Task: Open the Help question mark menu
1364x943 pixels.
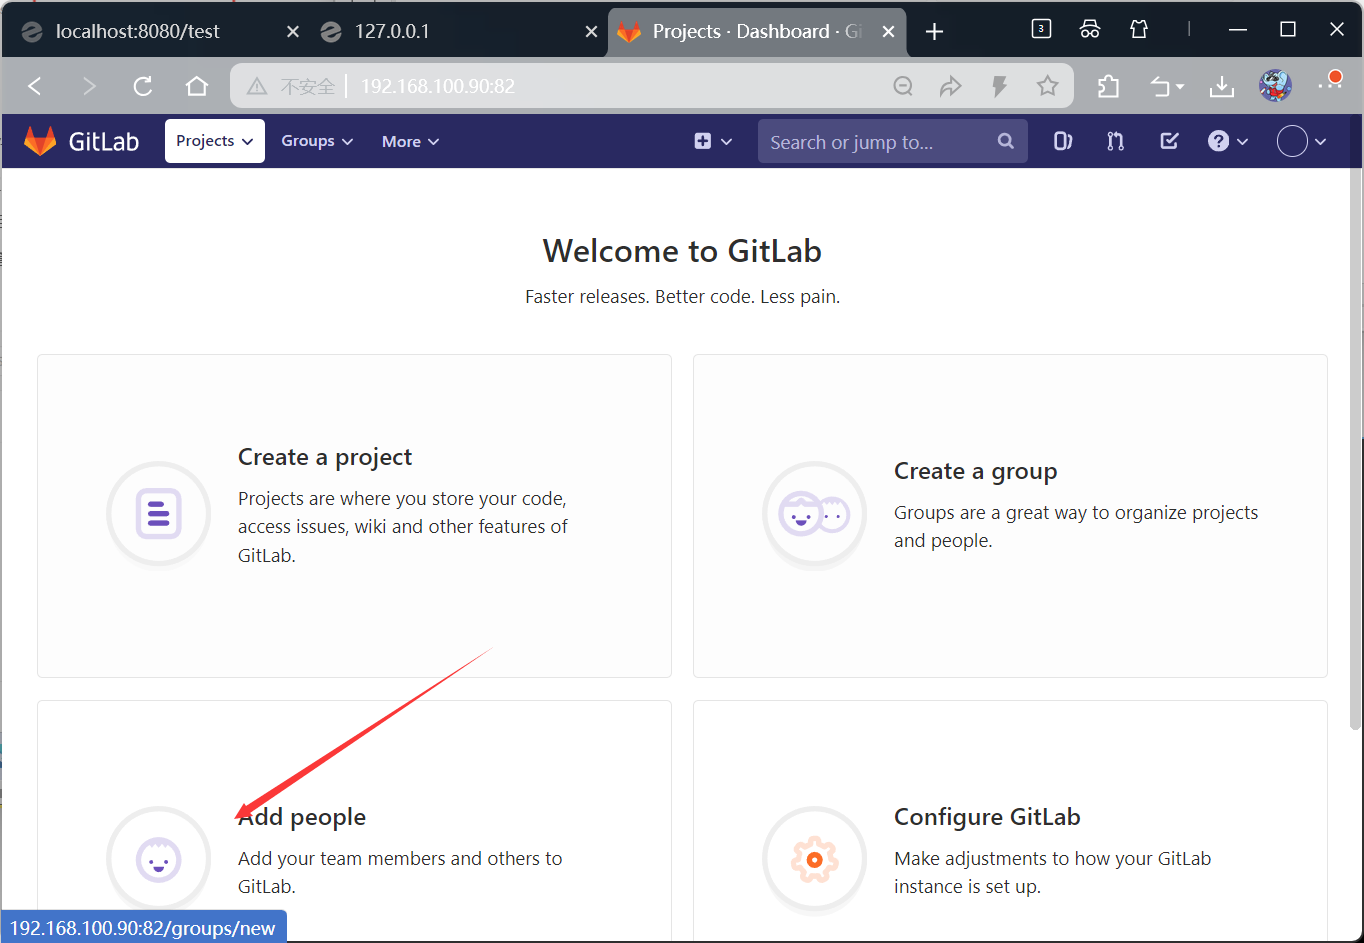Action: [x=1228, y=141]
